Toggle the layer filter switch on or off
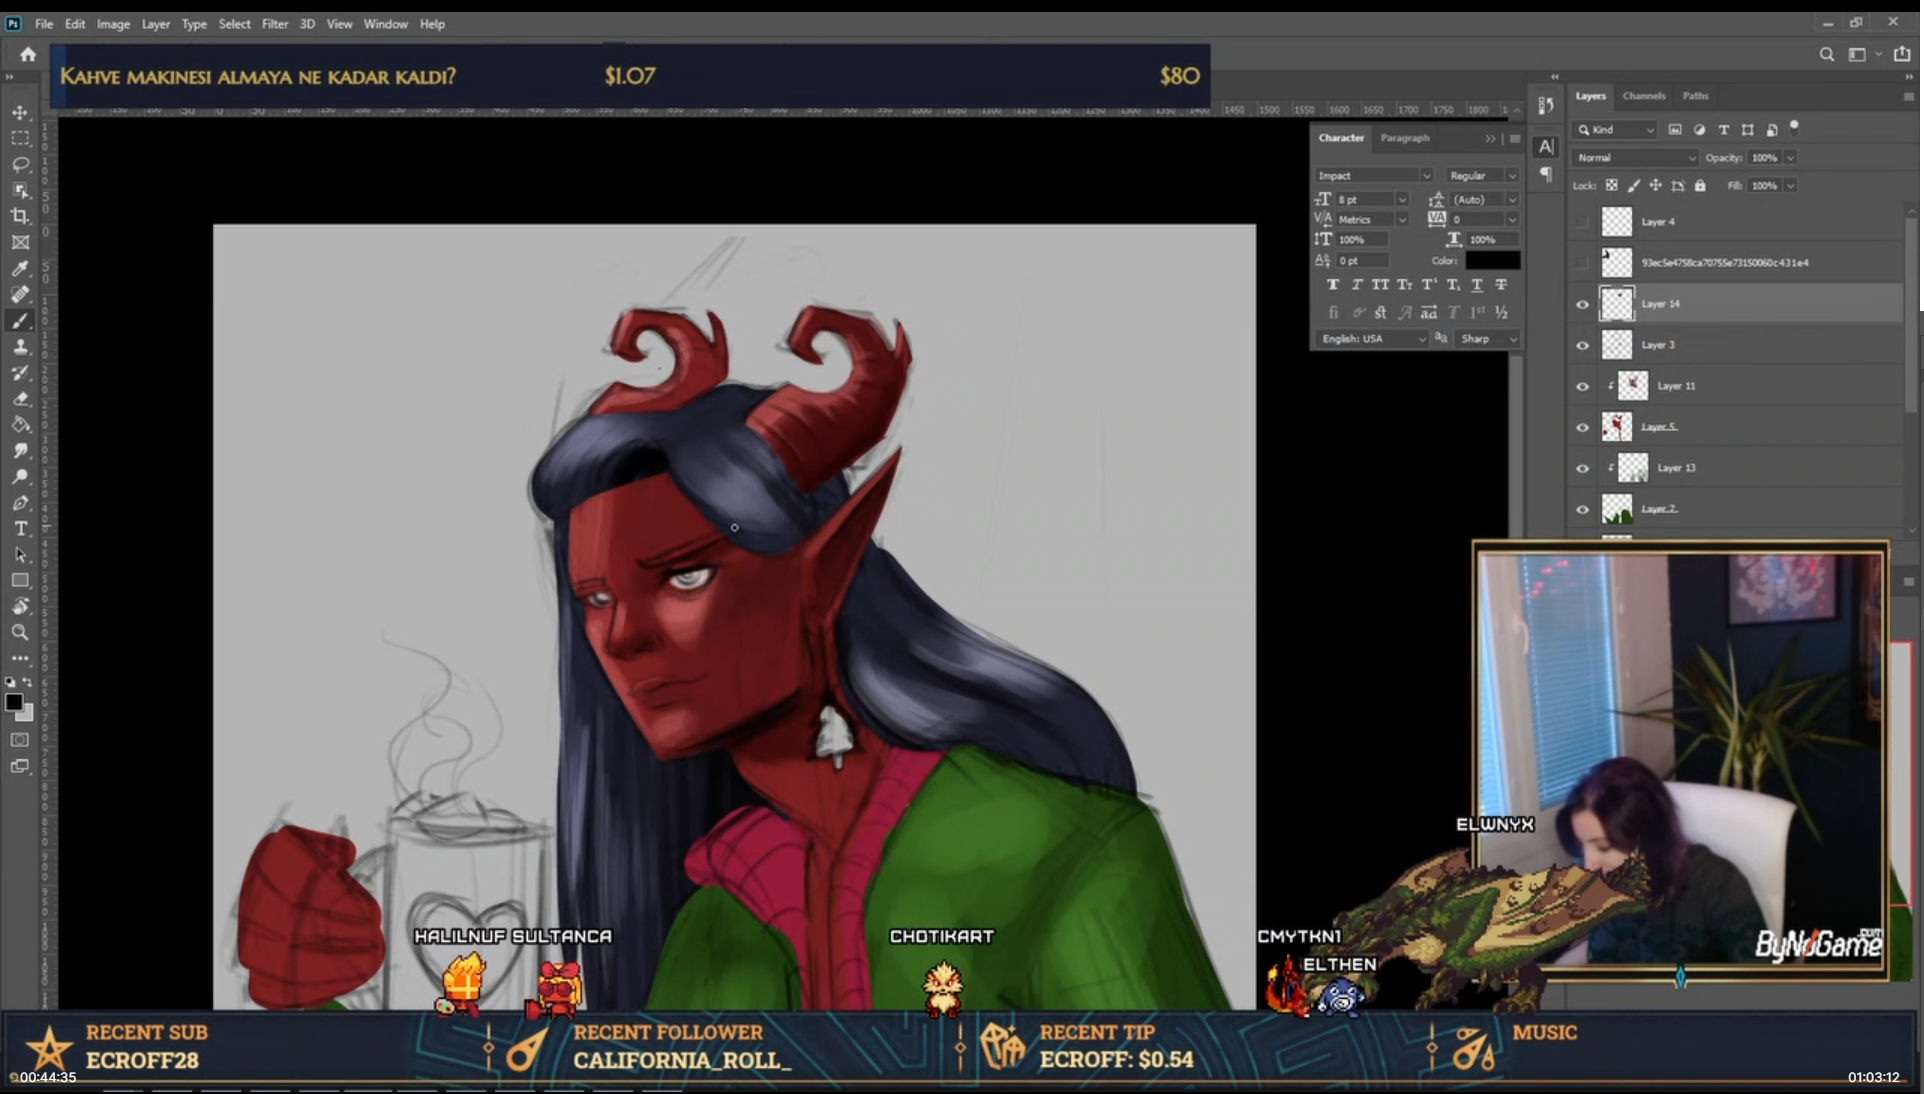Screen dimensions: 1924x1094 [x=1794, y=127]
